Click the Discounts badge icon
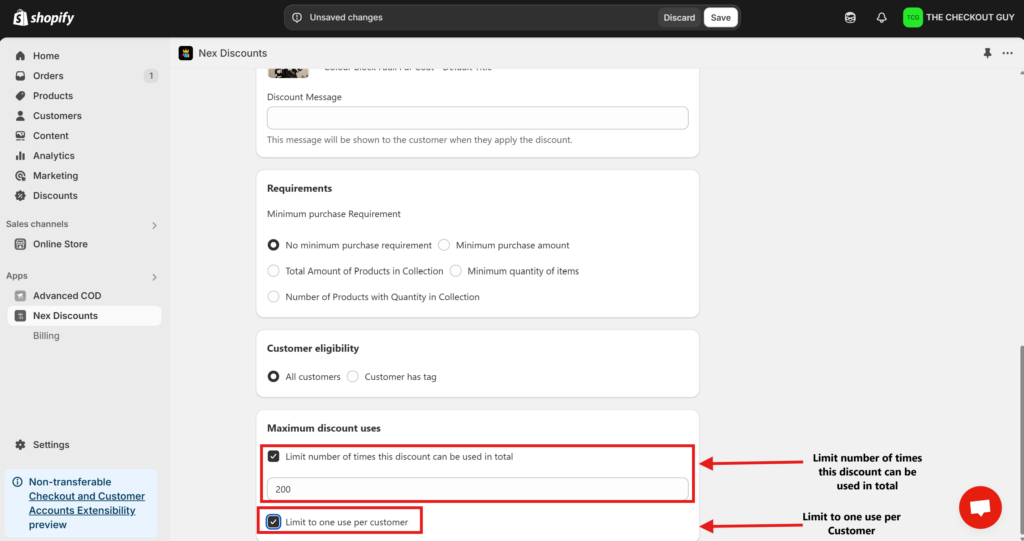Viewport: 1024px width, 541px height. click(x=20, y=195)
